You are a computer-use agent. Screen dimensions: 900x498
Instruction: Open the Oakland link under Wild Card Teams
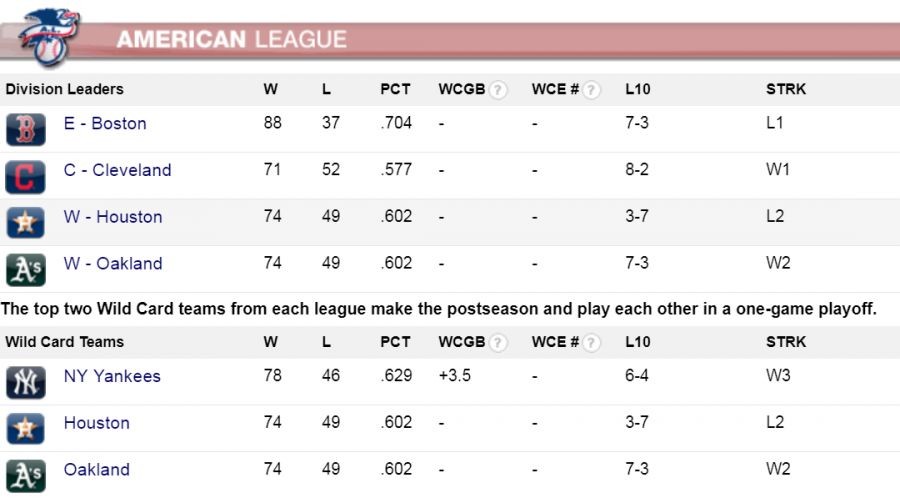[x=97, y=470]
